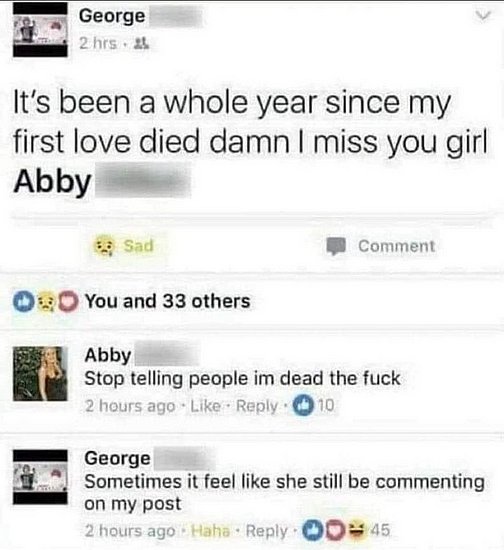Reply to George's comment
The image size is (504, 550).
[x=267, y=531]
